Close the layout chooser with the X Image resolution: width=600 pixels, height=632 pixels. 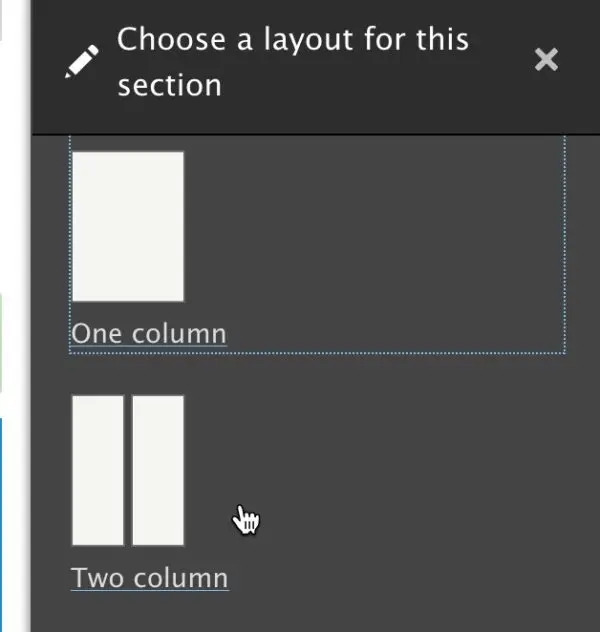click(546, 60)
